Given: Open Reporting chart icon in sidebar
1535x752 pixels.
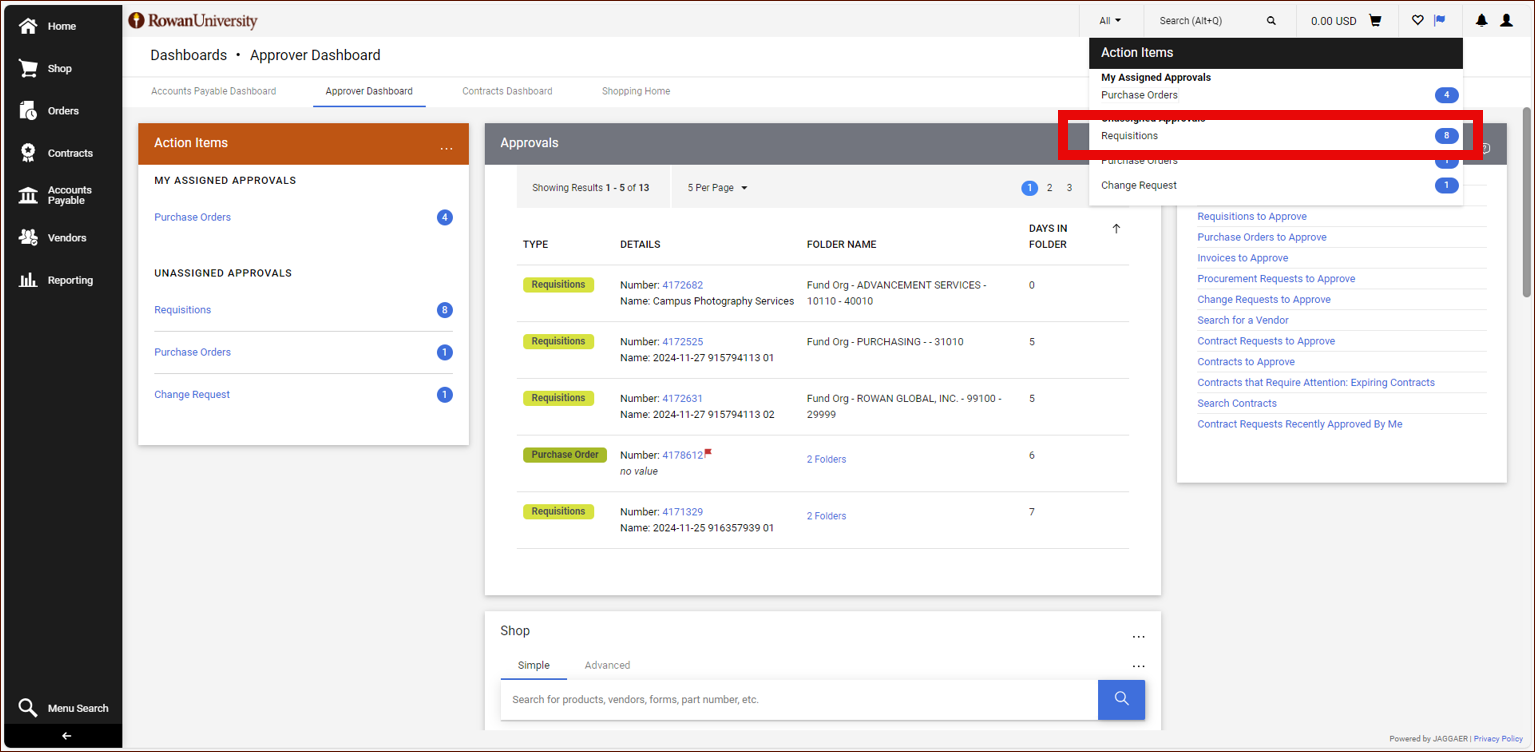Looking at the screenshot, I should click(29, 280).
